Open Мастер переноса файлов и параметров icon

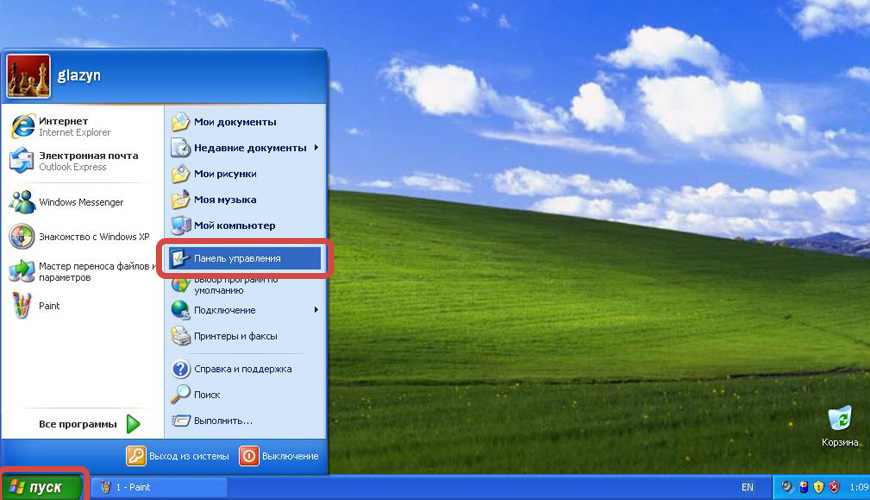[22, 271]
